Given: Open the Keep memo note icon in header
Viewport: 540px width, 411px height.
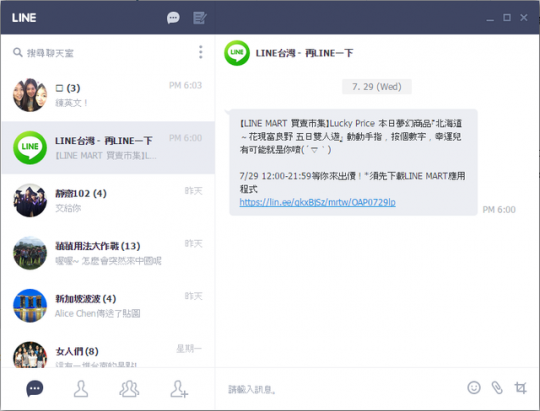Looking at the screenshot, I should [199, 18].
